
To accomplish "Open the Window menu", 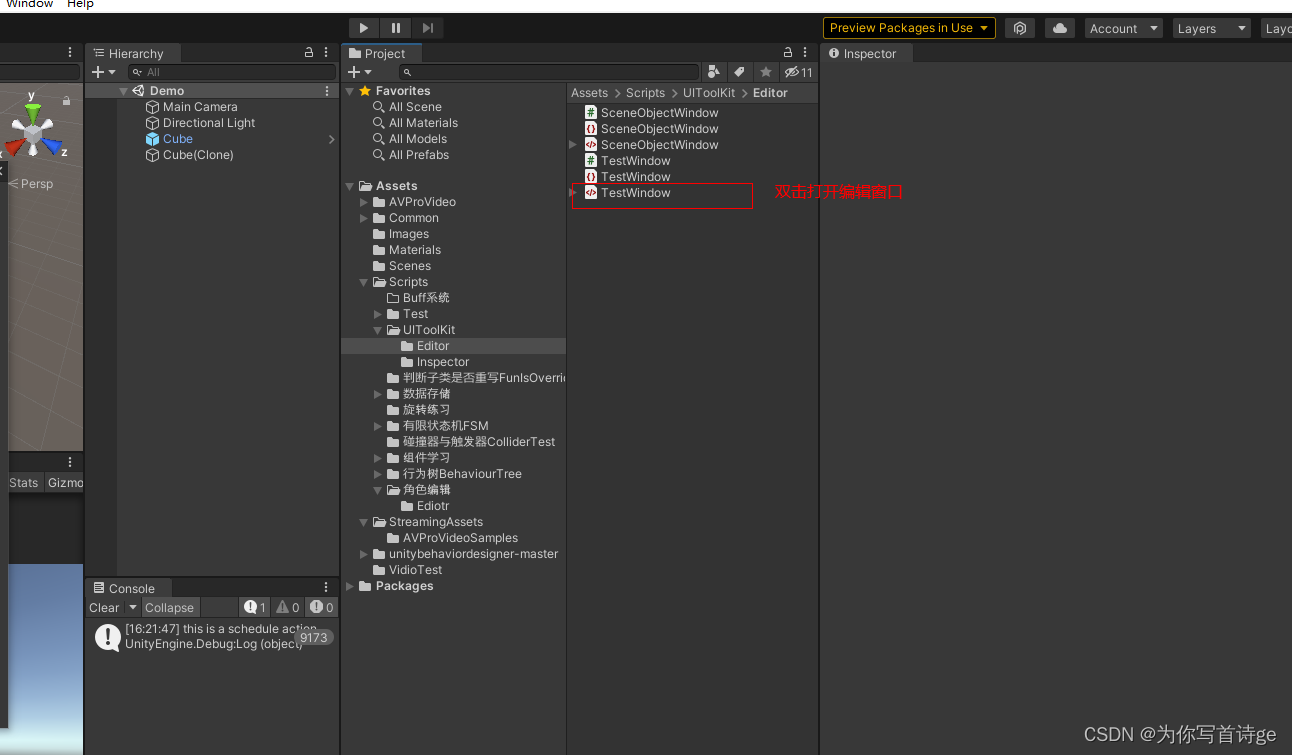I will point(29,5).
